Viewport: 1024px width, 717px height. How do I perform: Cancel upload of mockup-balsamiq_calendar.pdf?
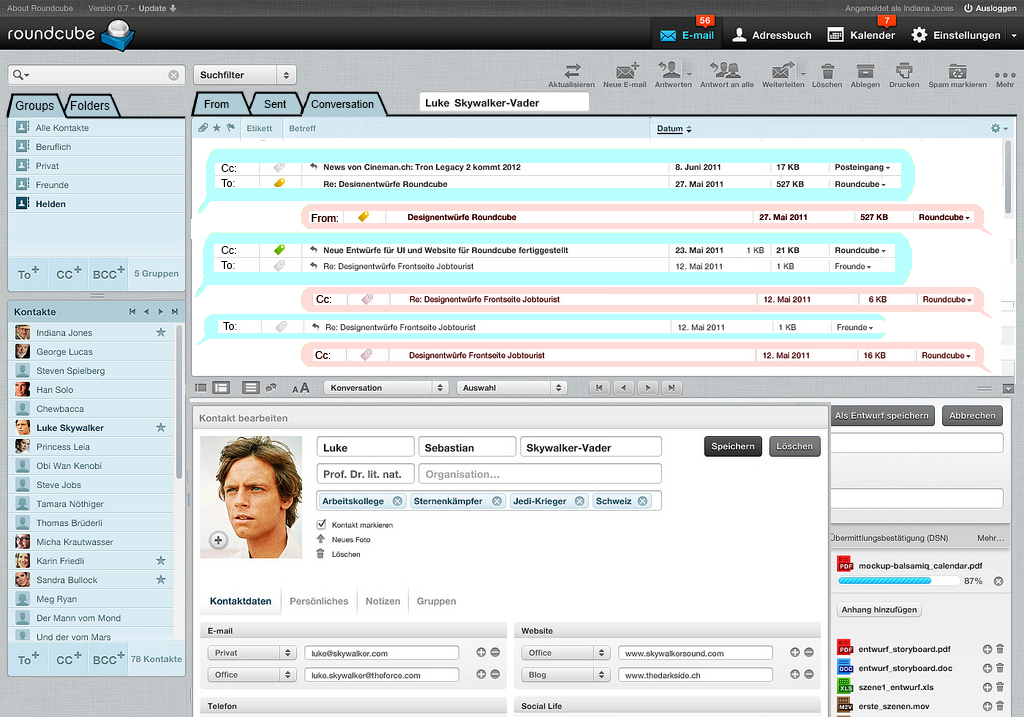click(999, 581)
